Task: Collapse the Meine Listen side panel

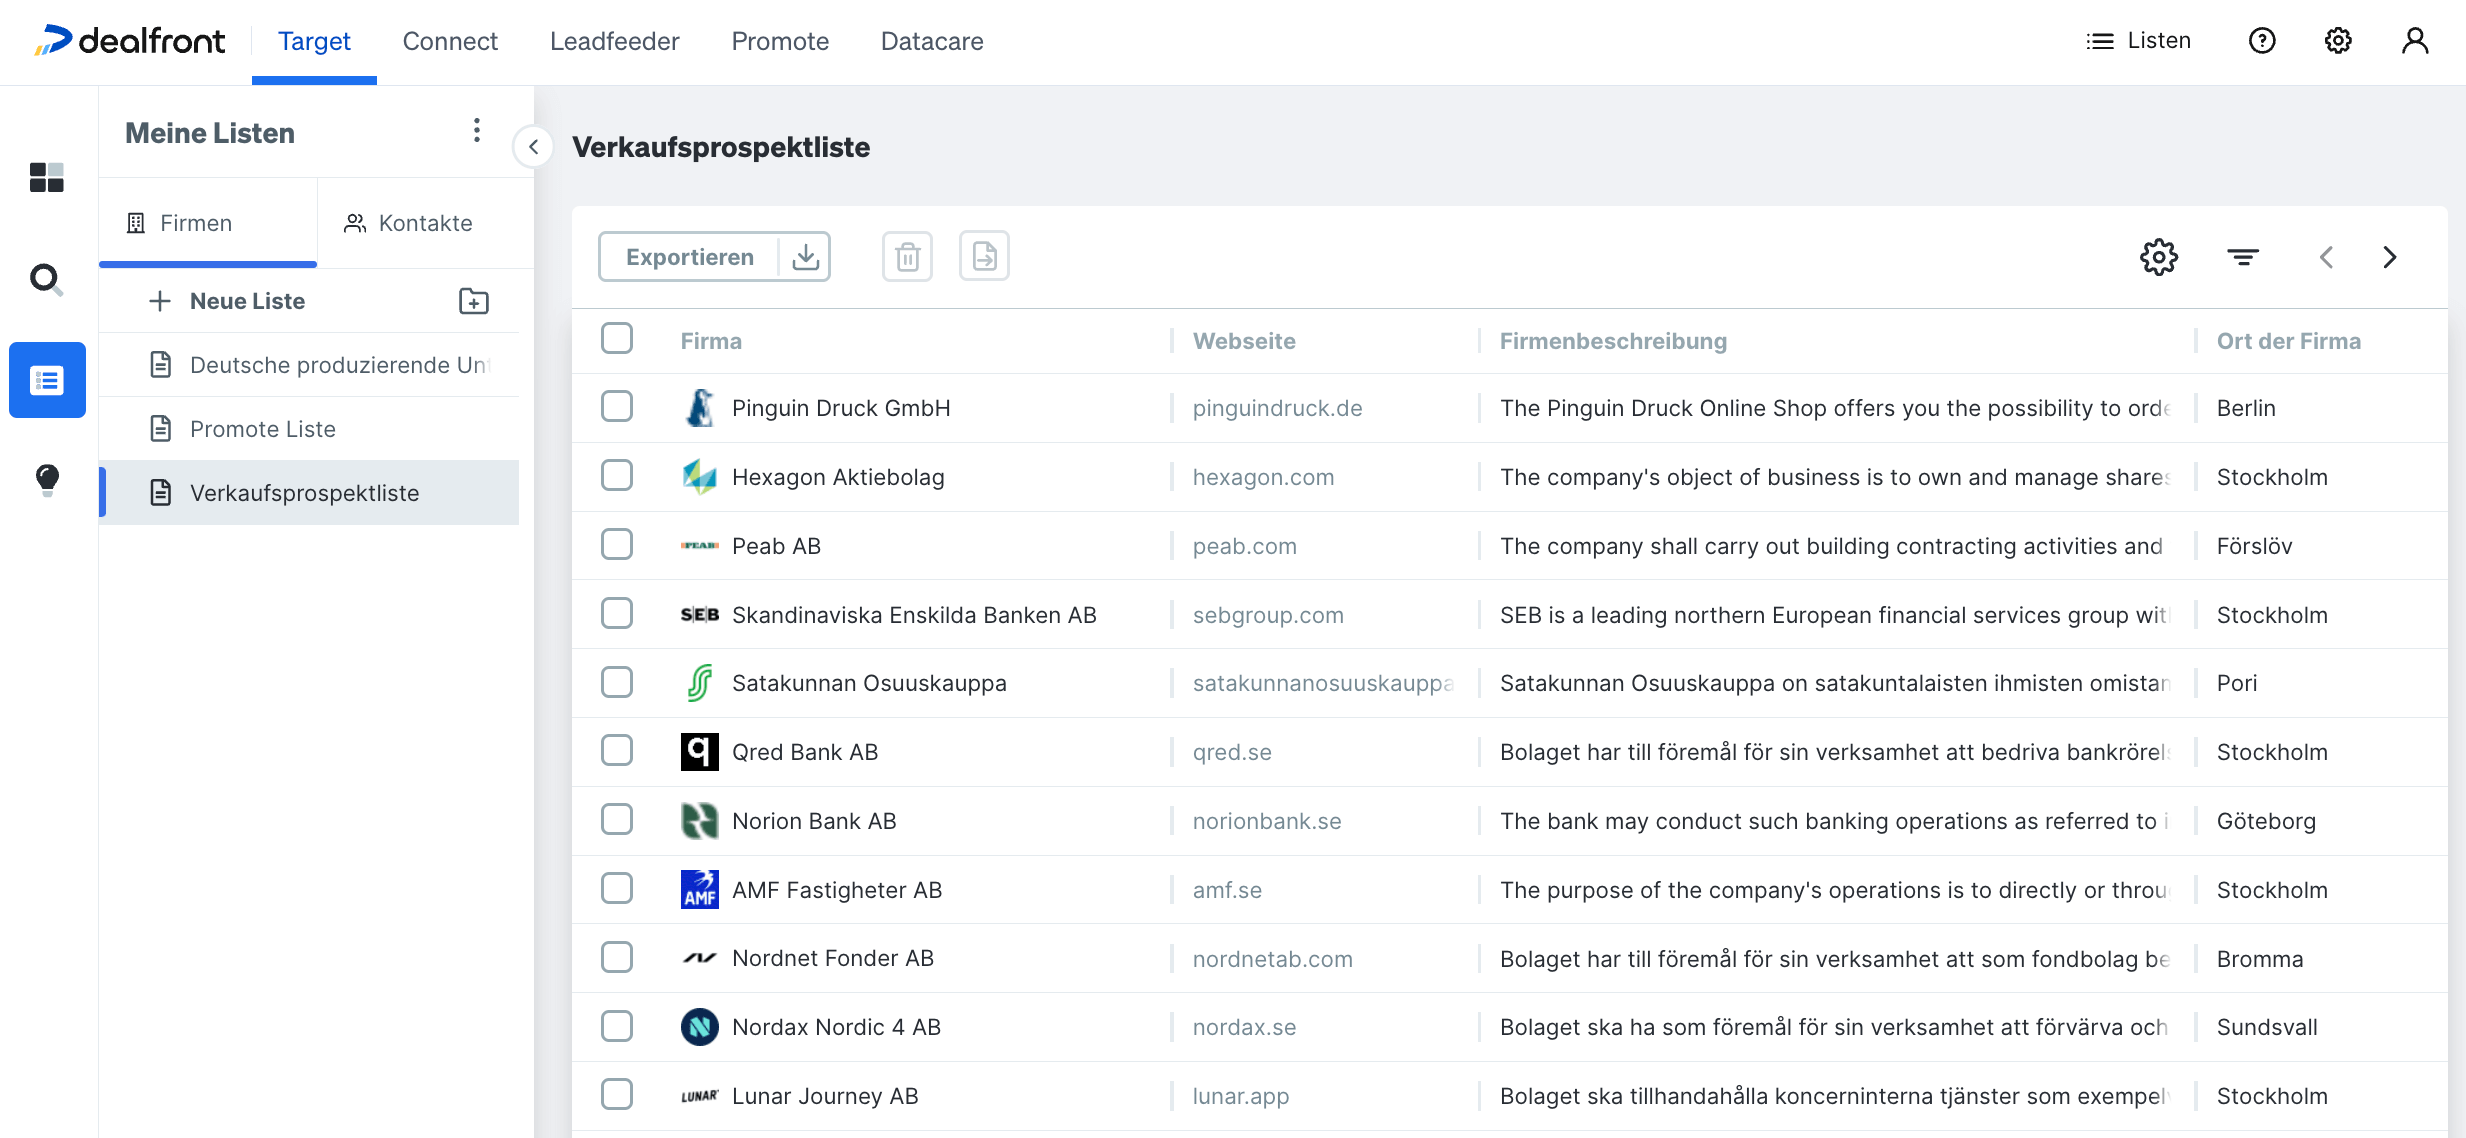Action: [534, 147]
